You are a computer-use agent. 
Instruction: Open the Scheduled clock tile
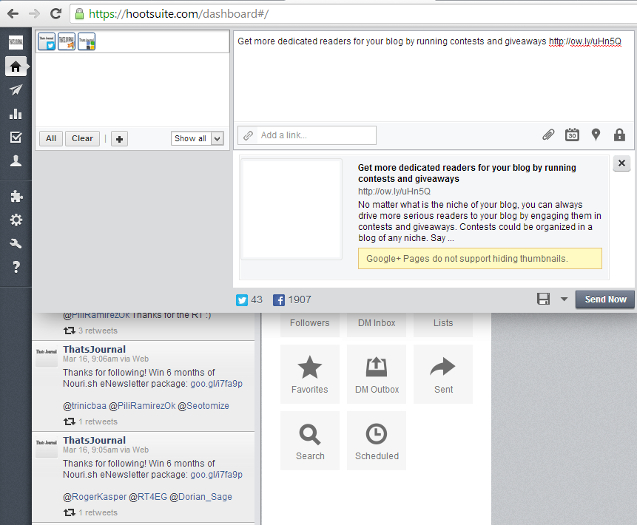tap(377, 440)
